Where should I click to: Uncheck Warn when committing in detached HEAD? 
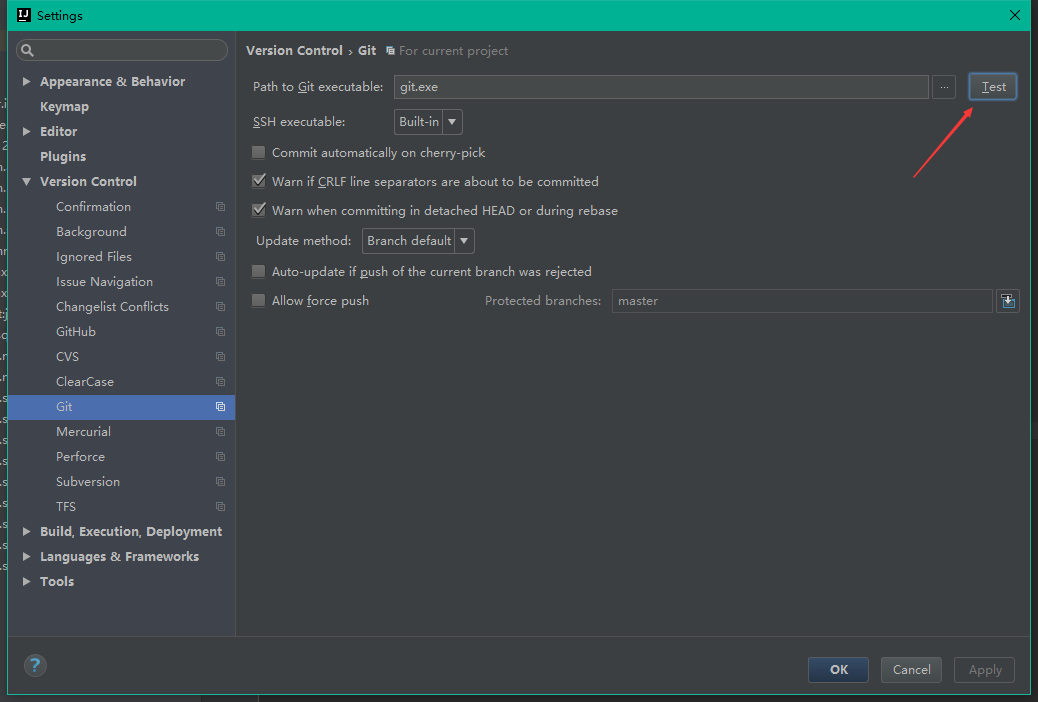click(x=259, y=211)
